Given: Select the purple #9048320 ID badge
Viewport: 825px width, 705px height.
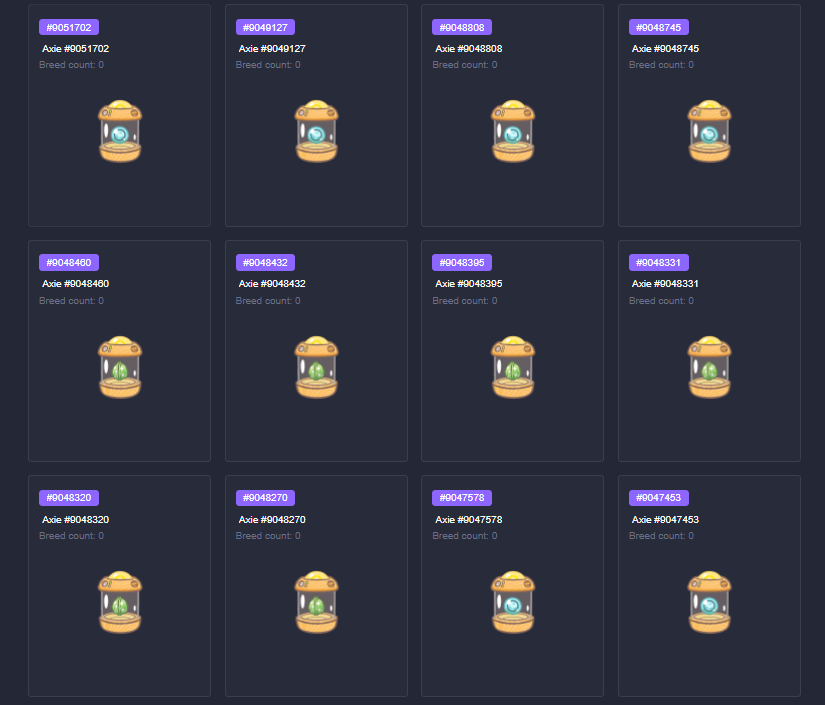Looking at the screenshot, I should (x=69, y=498).
